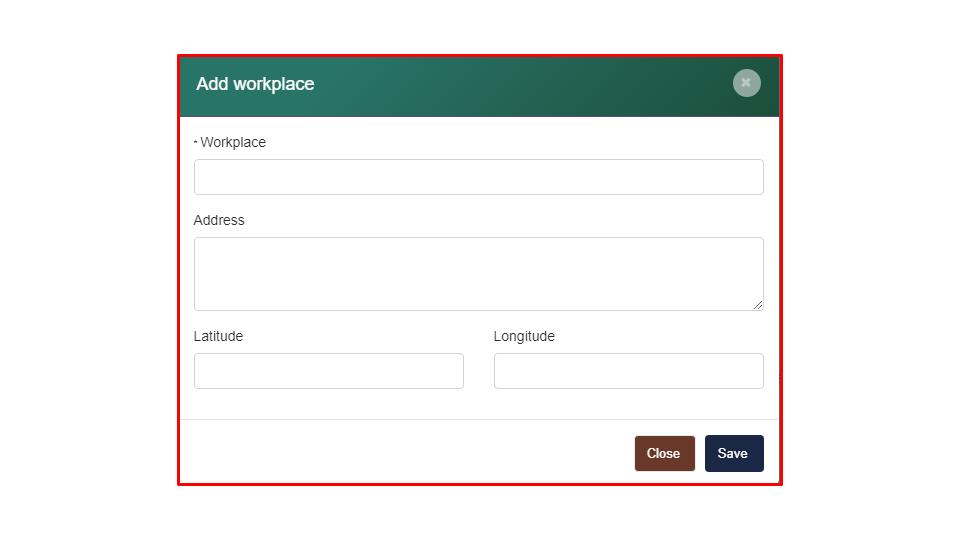
Task: Dismiss the dialog with the header X icon
Action: pyautogui.click(x=746, y=83)
